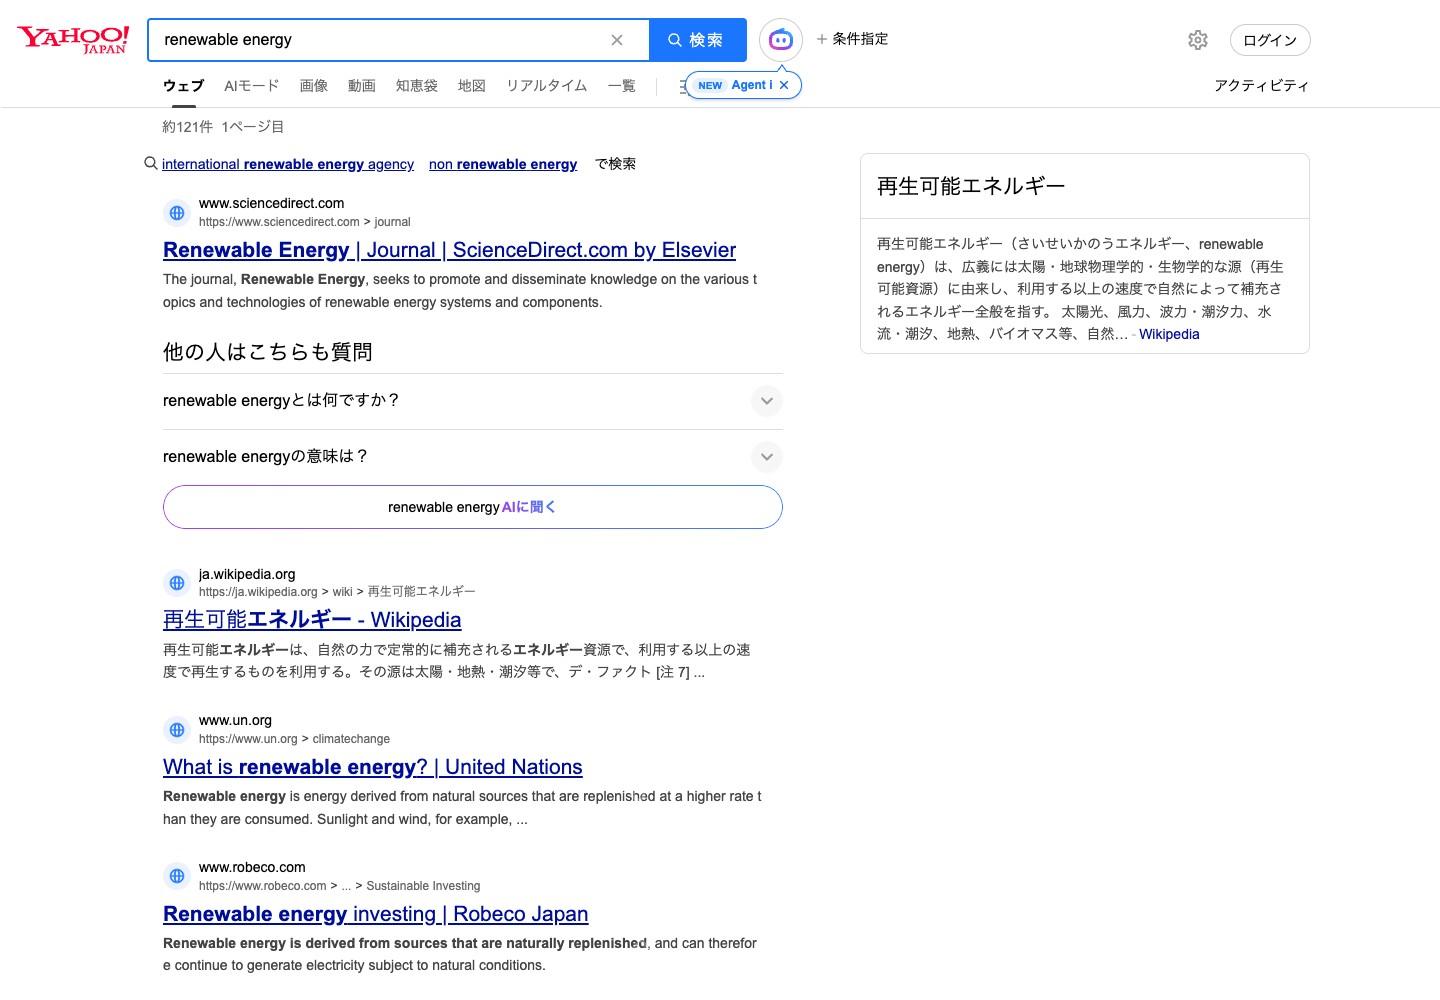This screenshot has width=1440, height=1000.
Task: Click www.sciencedirect.com site name
Action: tap(272, 203)
